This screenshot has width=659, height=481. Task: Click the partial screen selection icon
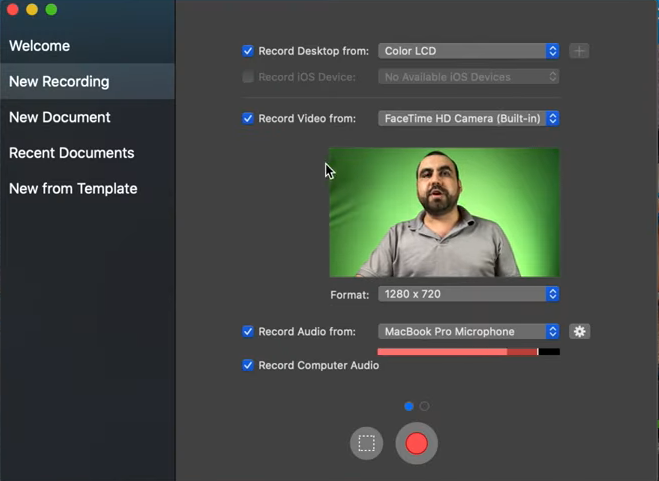pos(366,443)
